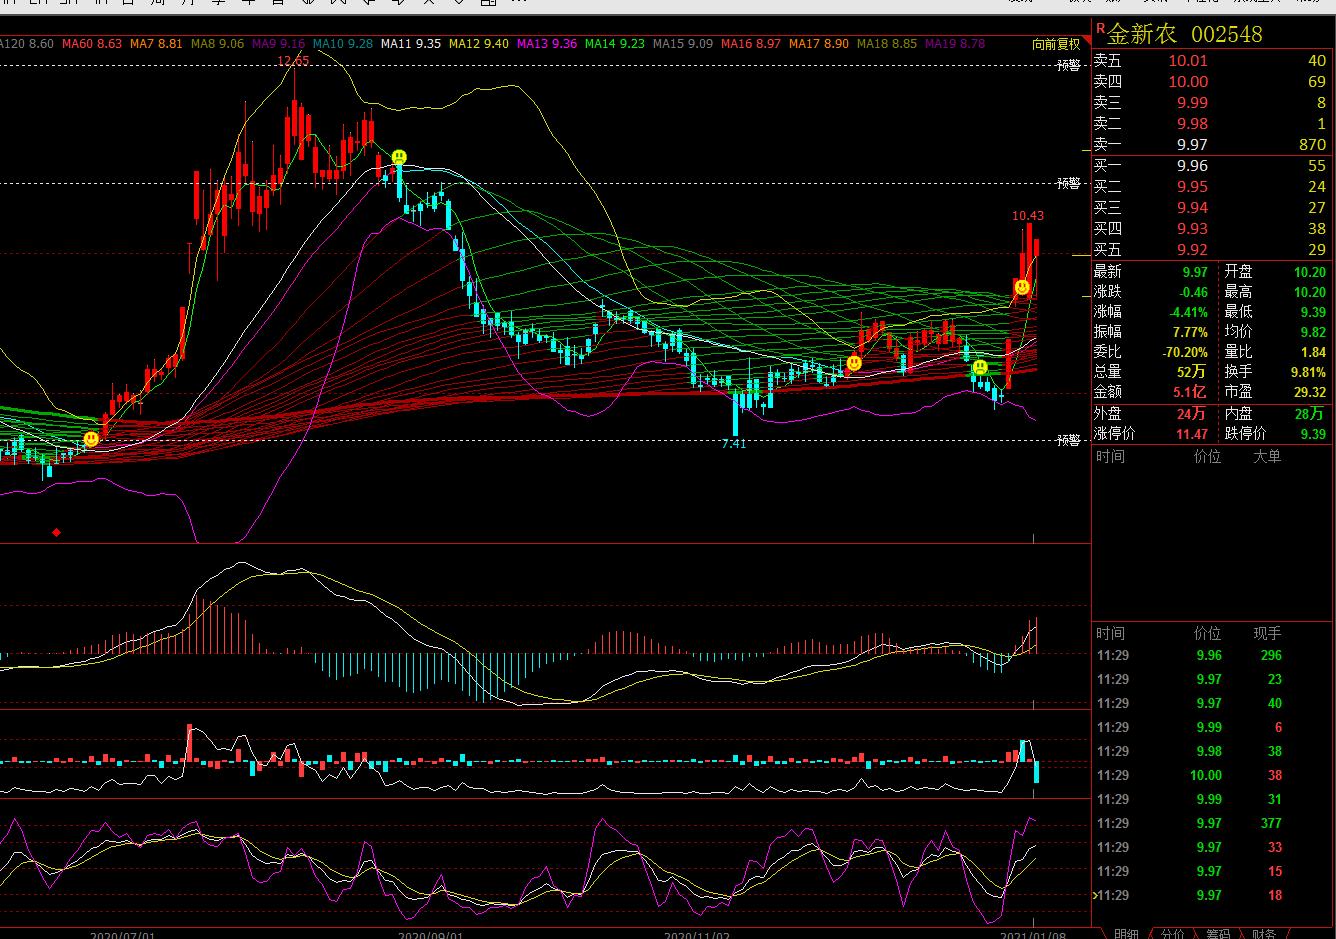Click the 卖四 ask price 10.00
Image resolution: width=1336 pixels, height=939 pixels.
(x=1188, y=82)
